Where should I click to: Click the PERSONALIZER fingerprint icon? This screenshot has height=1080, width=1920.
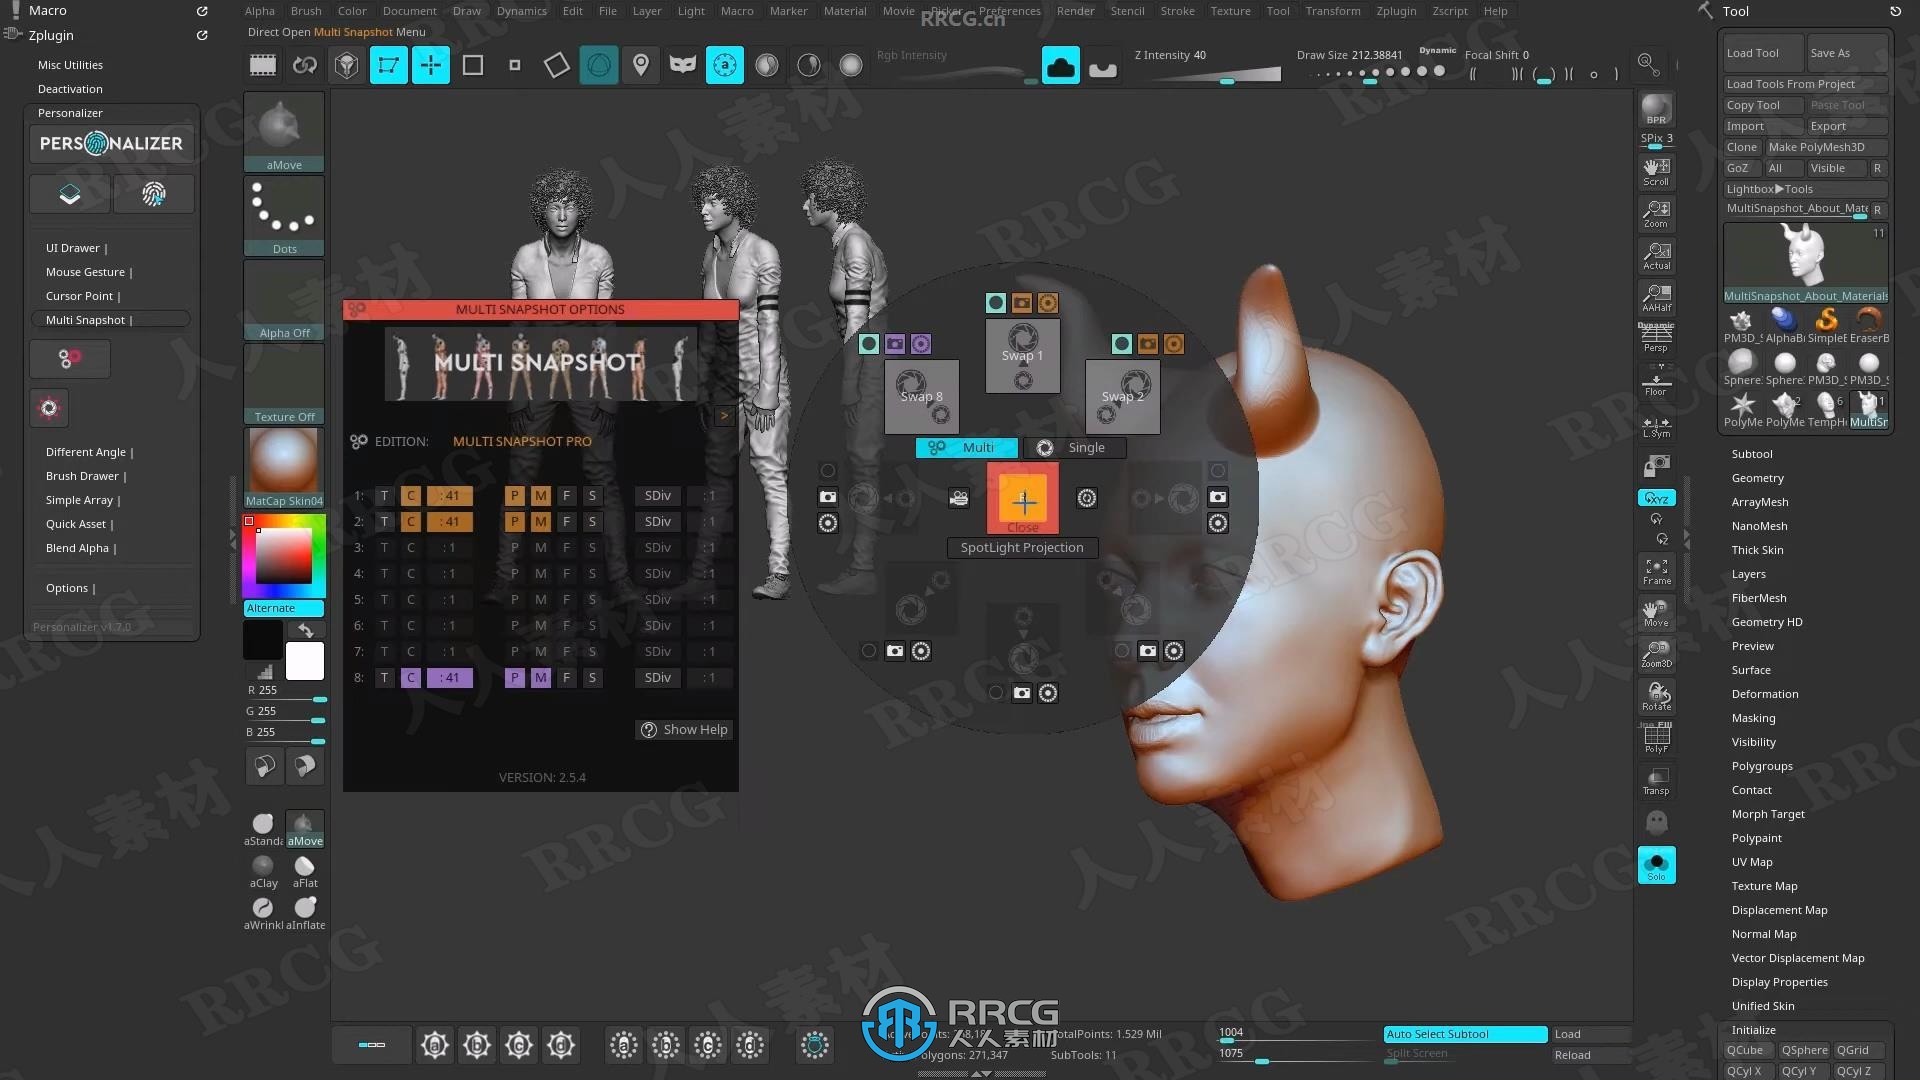tap(154, 194)
